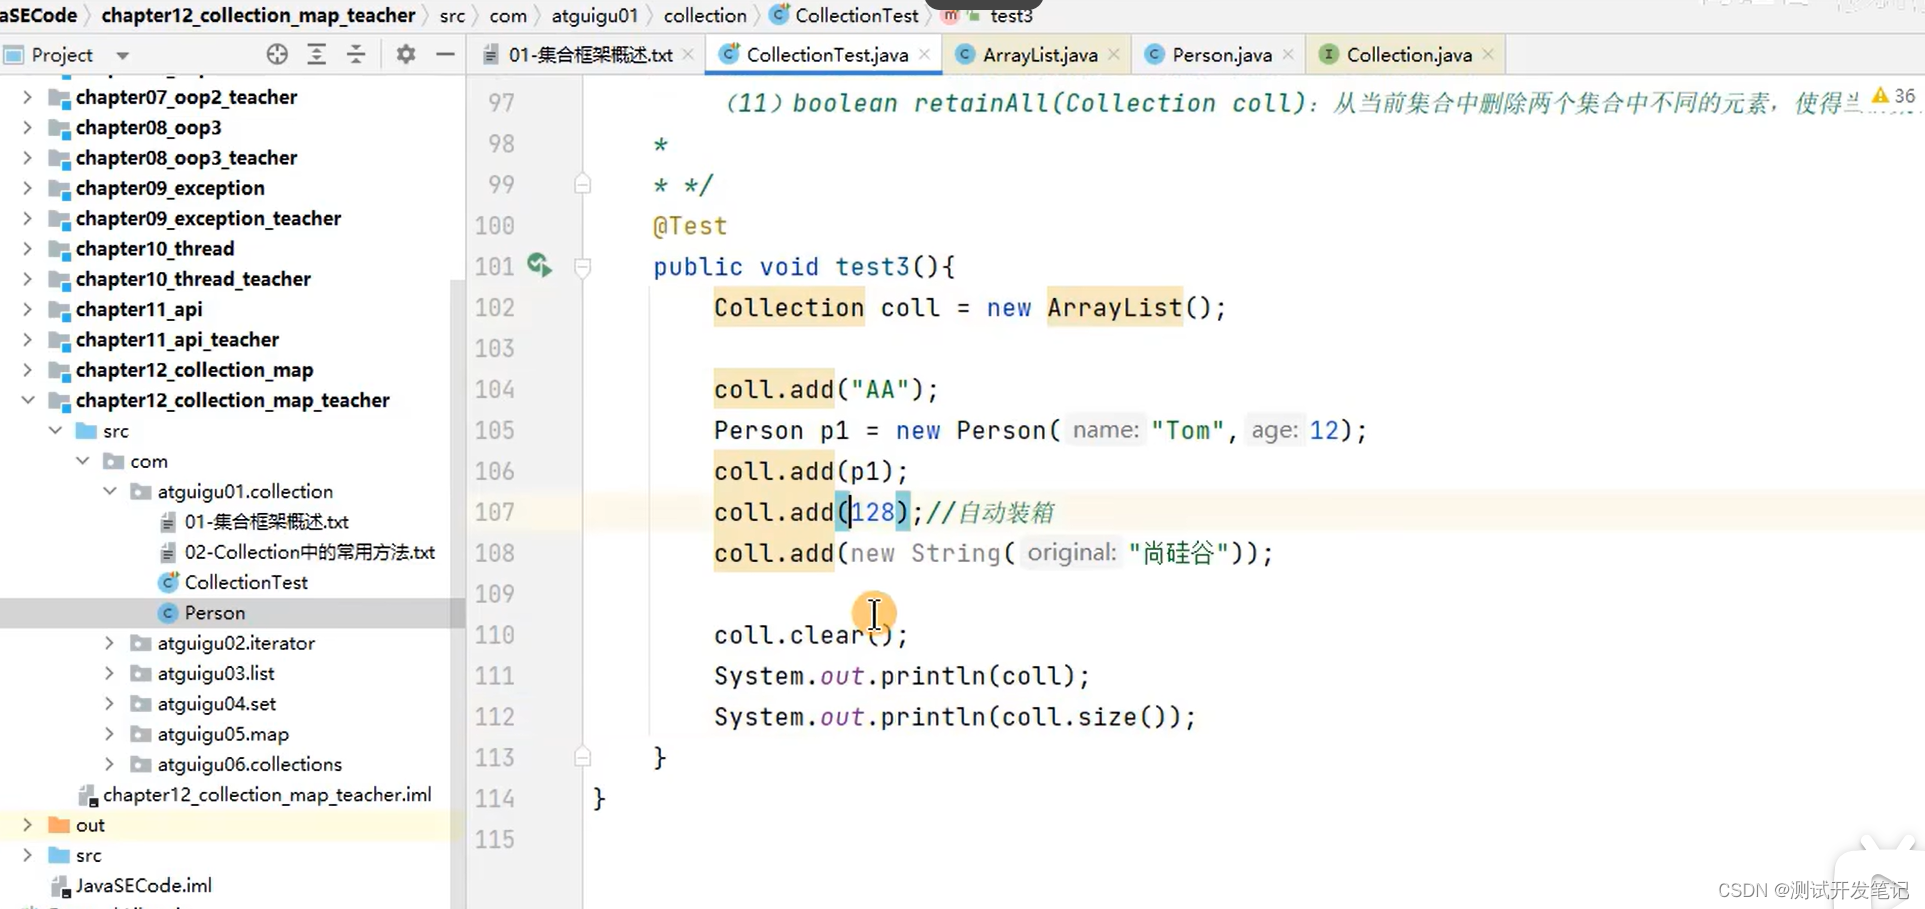This screenshot has height=909, width=1925.
Task: Select atguigu04.set package
Action: click(216, 704)
